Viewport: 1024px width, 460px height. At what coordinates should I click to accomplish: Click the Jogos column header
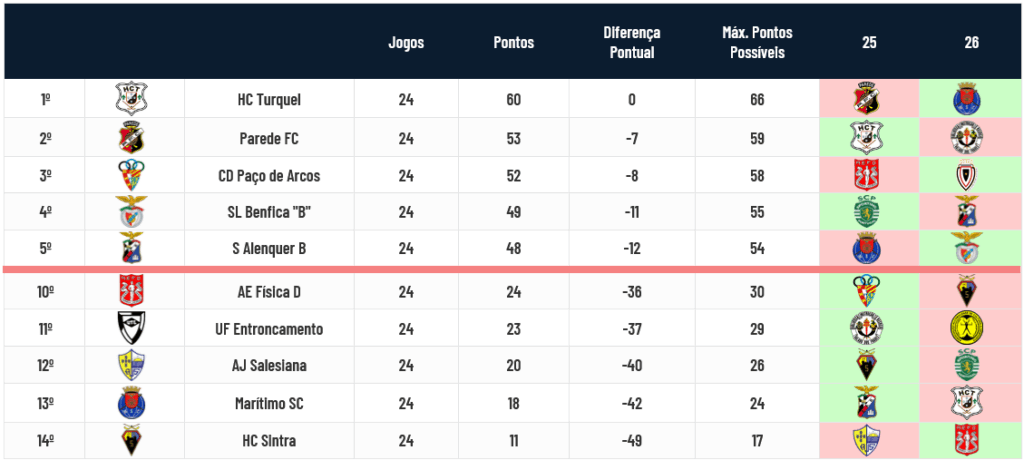[406, 42]
